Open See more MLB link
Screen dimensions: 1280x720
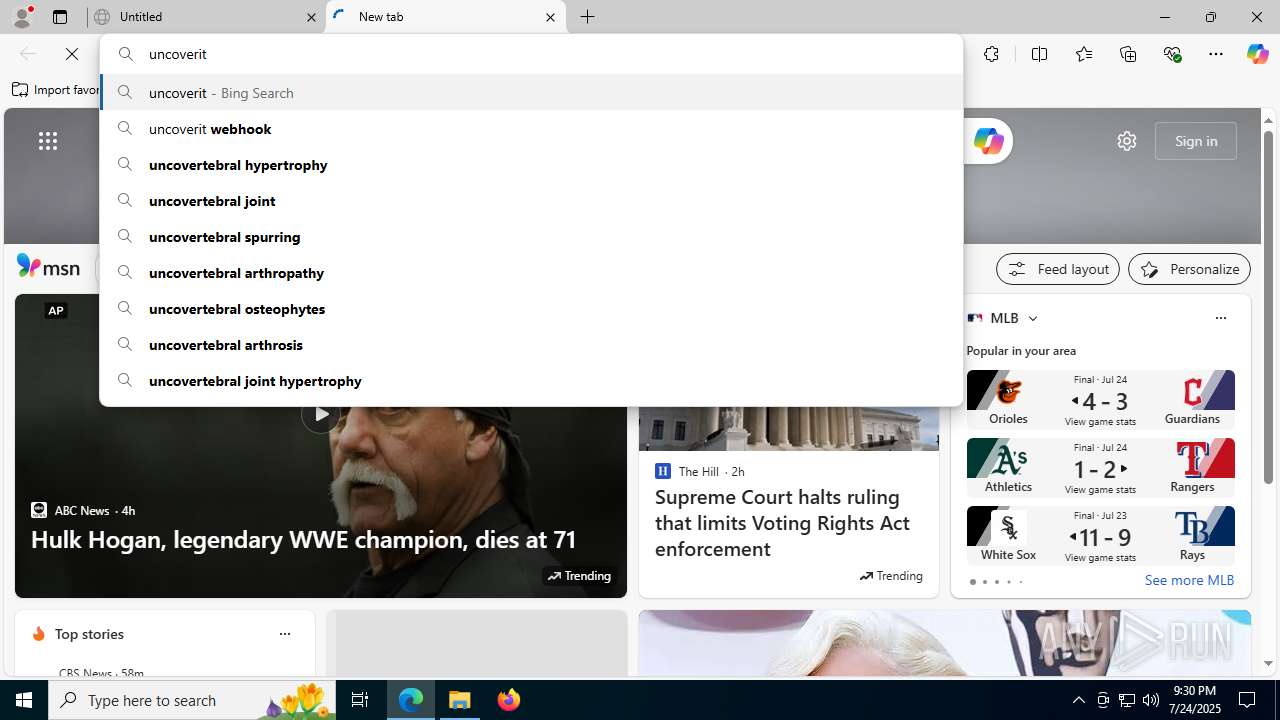click(x=1189, y=580)
